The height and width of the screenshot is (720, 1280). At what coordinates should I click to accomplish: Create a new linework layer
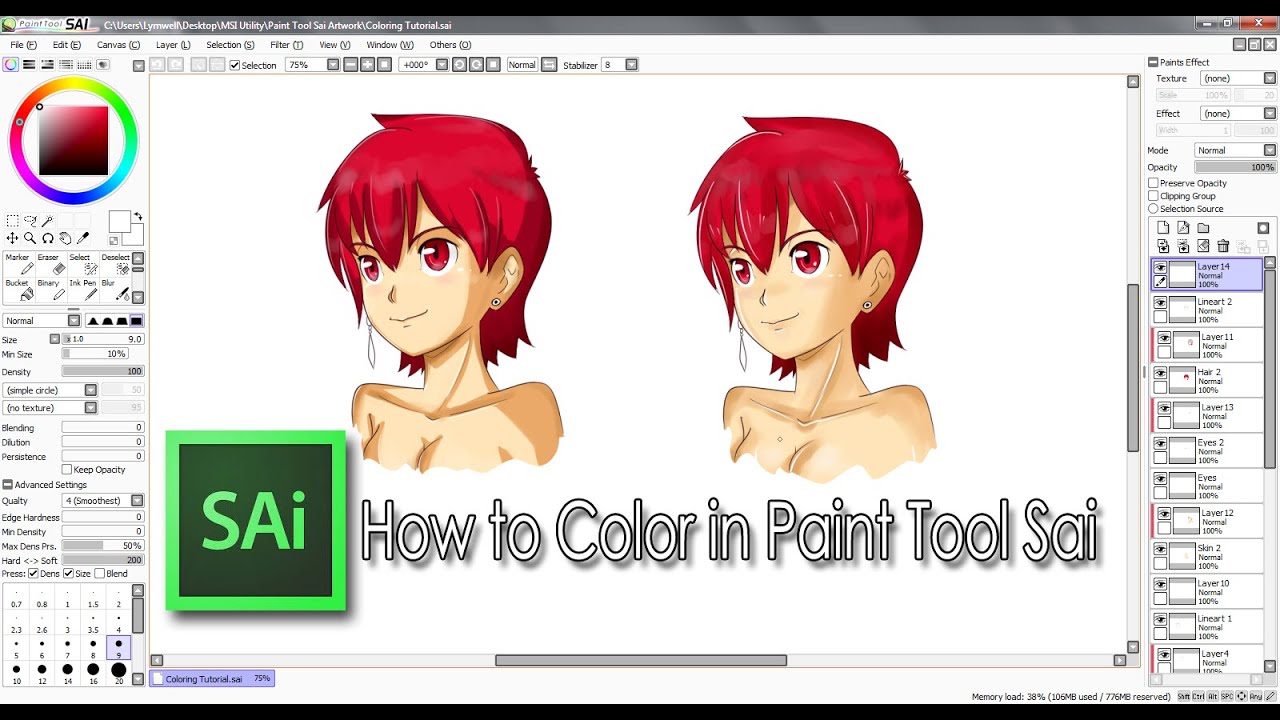pyautogui.click(x=1183, y=228)
